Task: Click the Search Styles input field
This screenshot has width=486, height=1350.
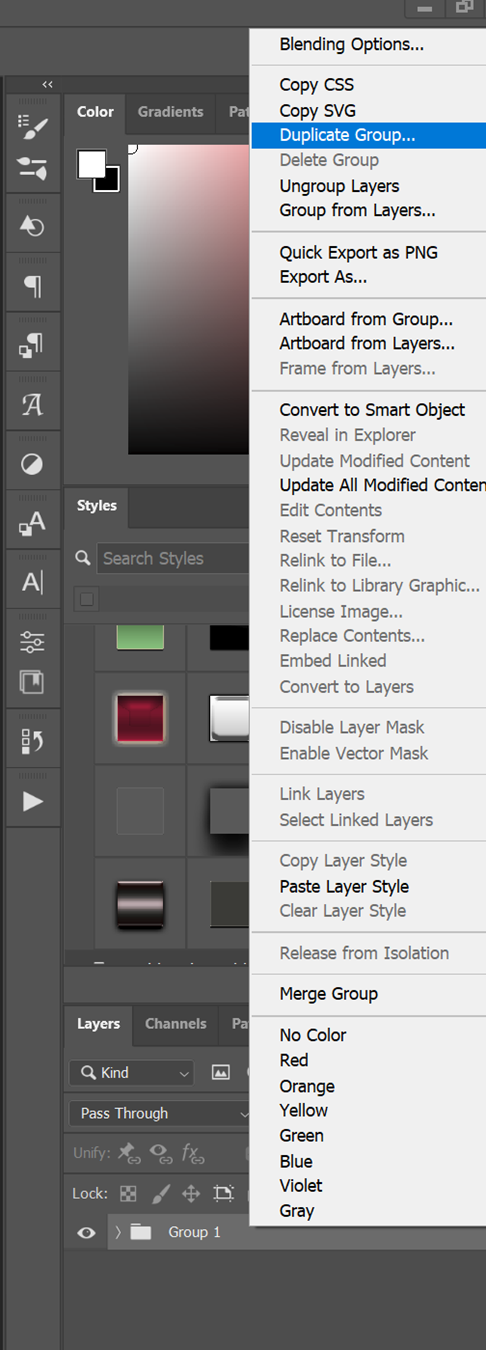Action: (172, 558)
